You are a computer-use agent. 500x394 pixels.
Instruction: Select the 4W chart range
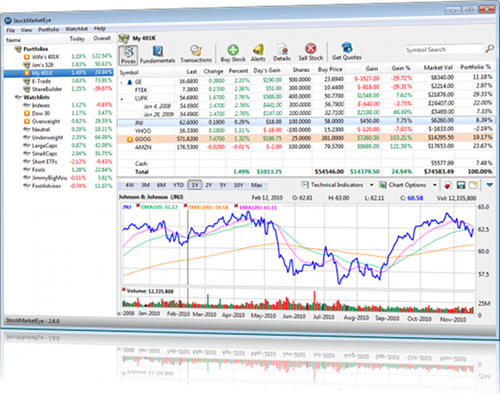[x=130, y=185]
